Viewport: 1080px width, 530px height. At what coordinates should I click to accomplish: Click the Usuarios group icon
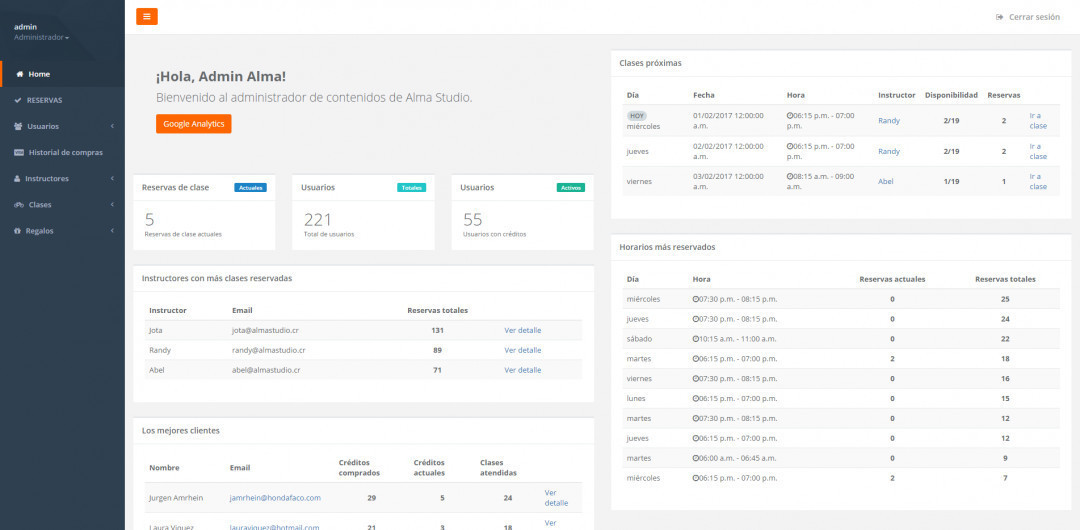click(19, 126)
